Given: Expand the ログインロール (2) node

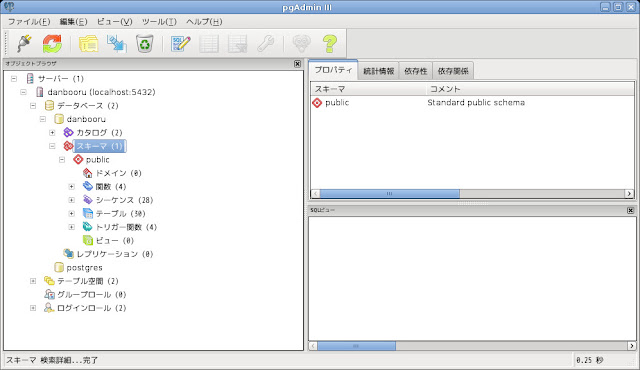Looking at the screenshot, I should (x=33, y=308).
